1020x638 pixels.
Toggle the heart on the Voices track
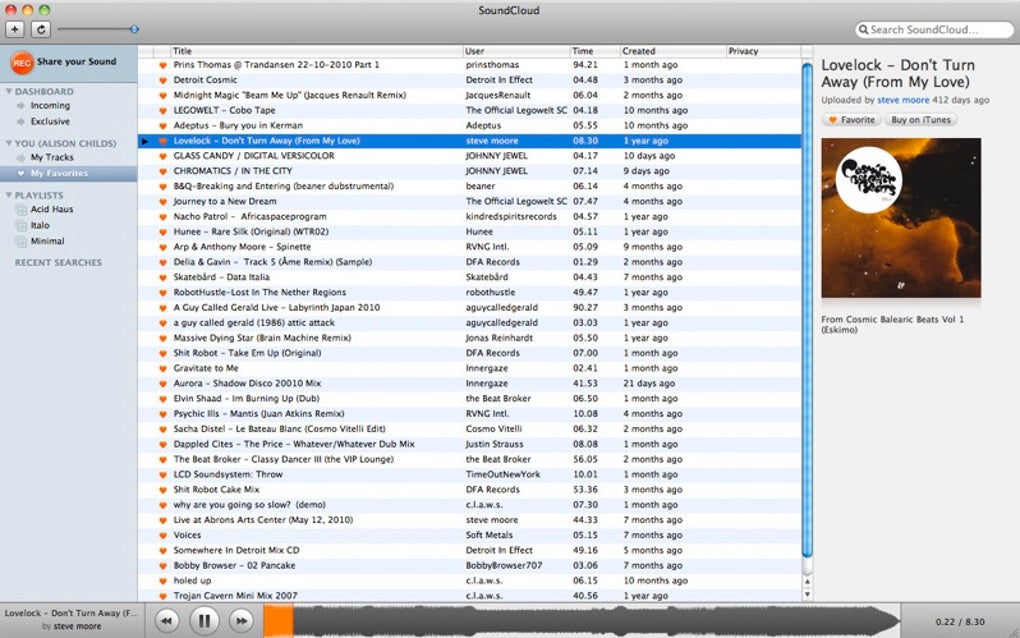coord(162,535)
